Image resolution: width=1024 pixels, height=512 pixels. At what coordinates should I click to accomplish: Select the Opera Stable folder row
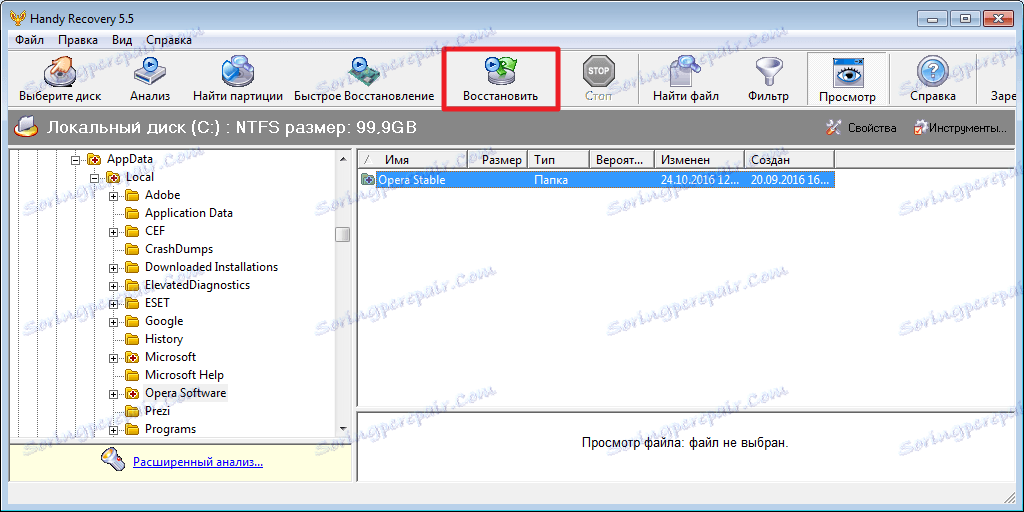pyautogui.click(x=597, y=179)
